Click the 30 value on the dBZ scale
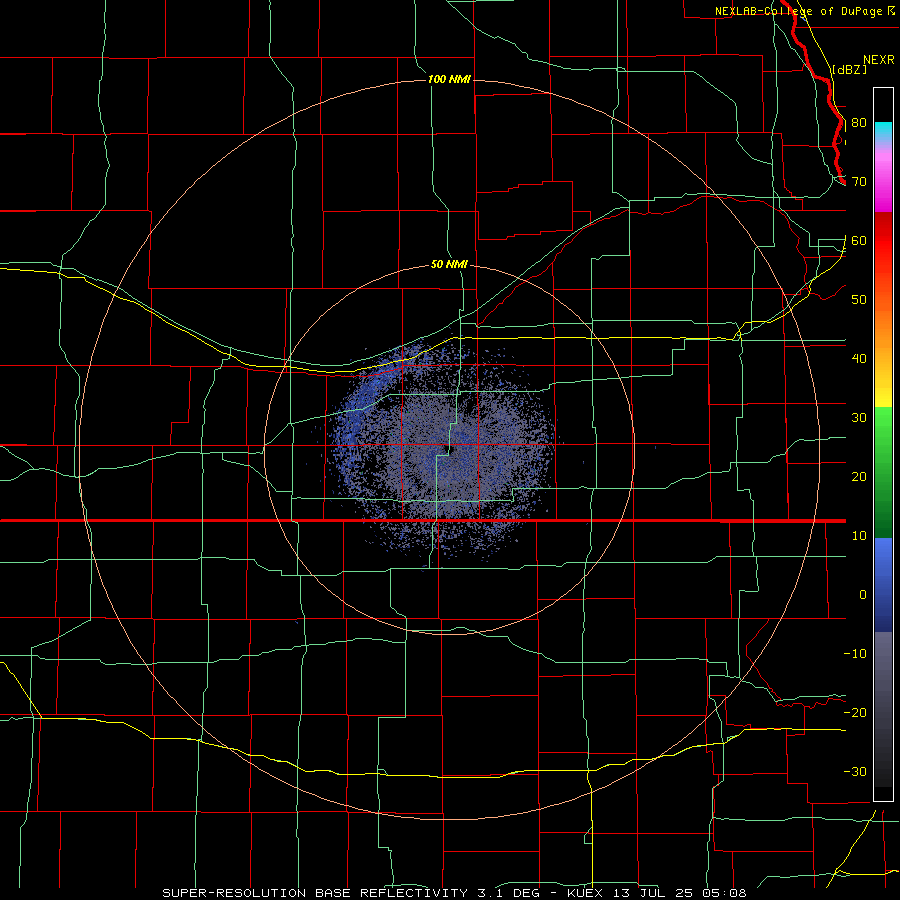Image resolution: width=900 pixels, height=900 pixels. pyautogui.click(x=859, y=418)
